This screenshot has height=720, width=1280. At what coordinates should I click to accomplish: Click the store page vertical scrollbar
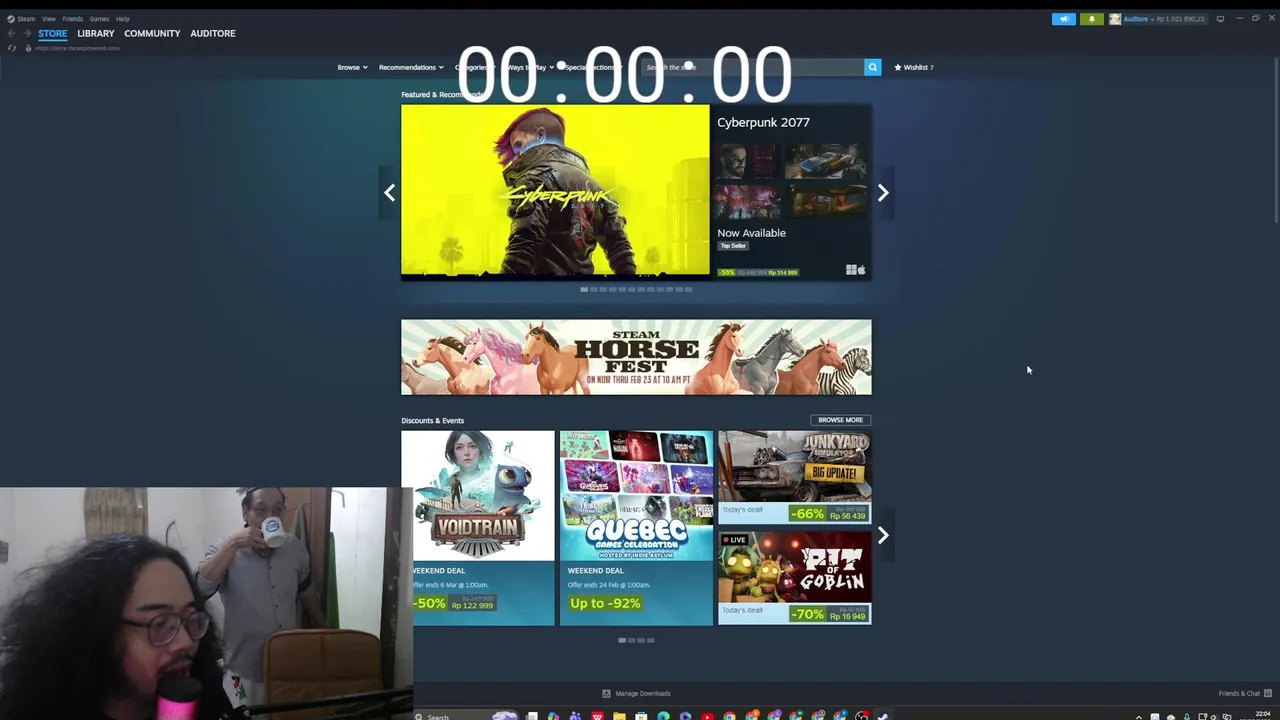click(x=1275, y=140)
